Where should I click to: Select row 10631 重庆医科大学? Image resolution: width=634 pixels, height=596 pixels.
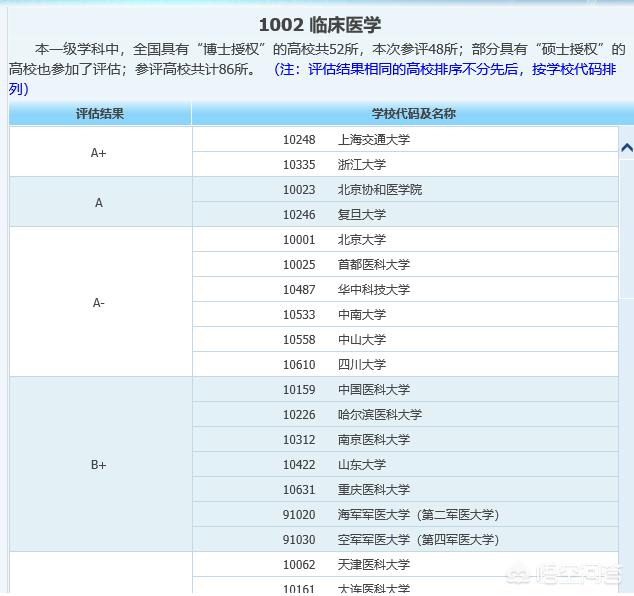click(x=405, y=490)
